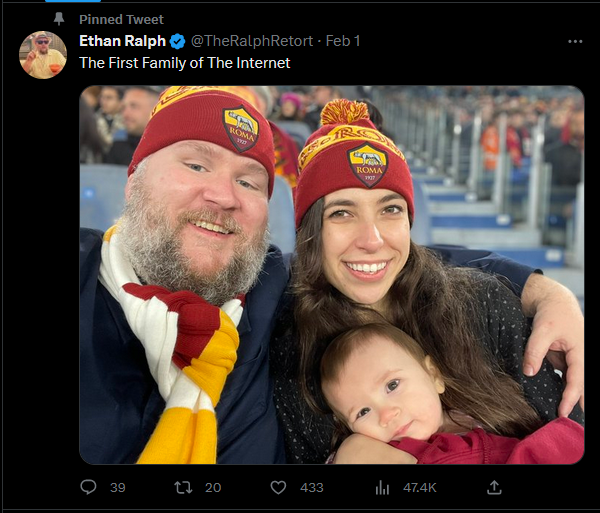Click the 20 retweets count

coord(213,487)
